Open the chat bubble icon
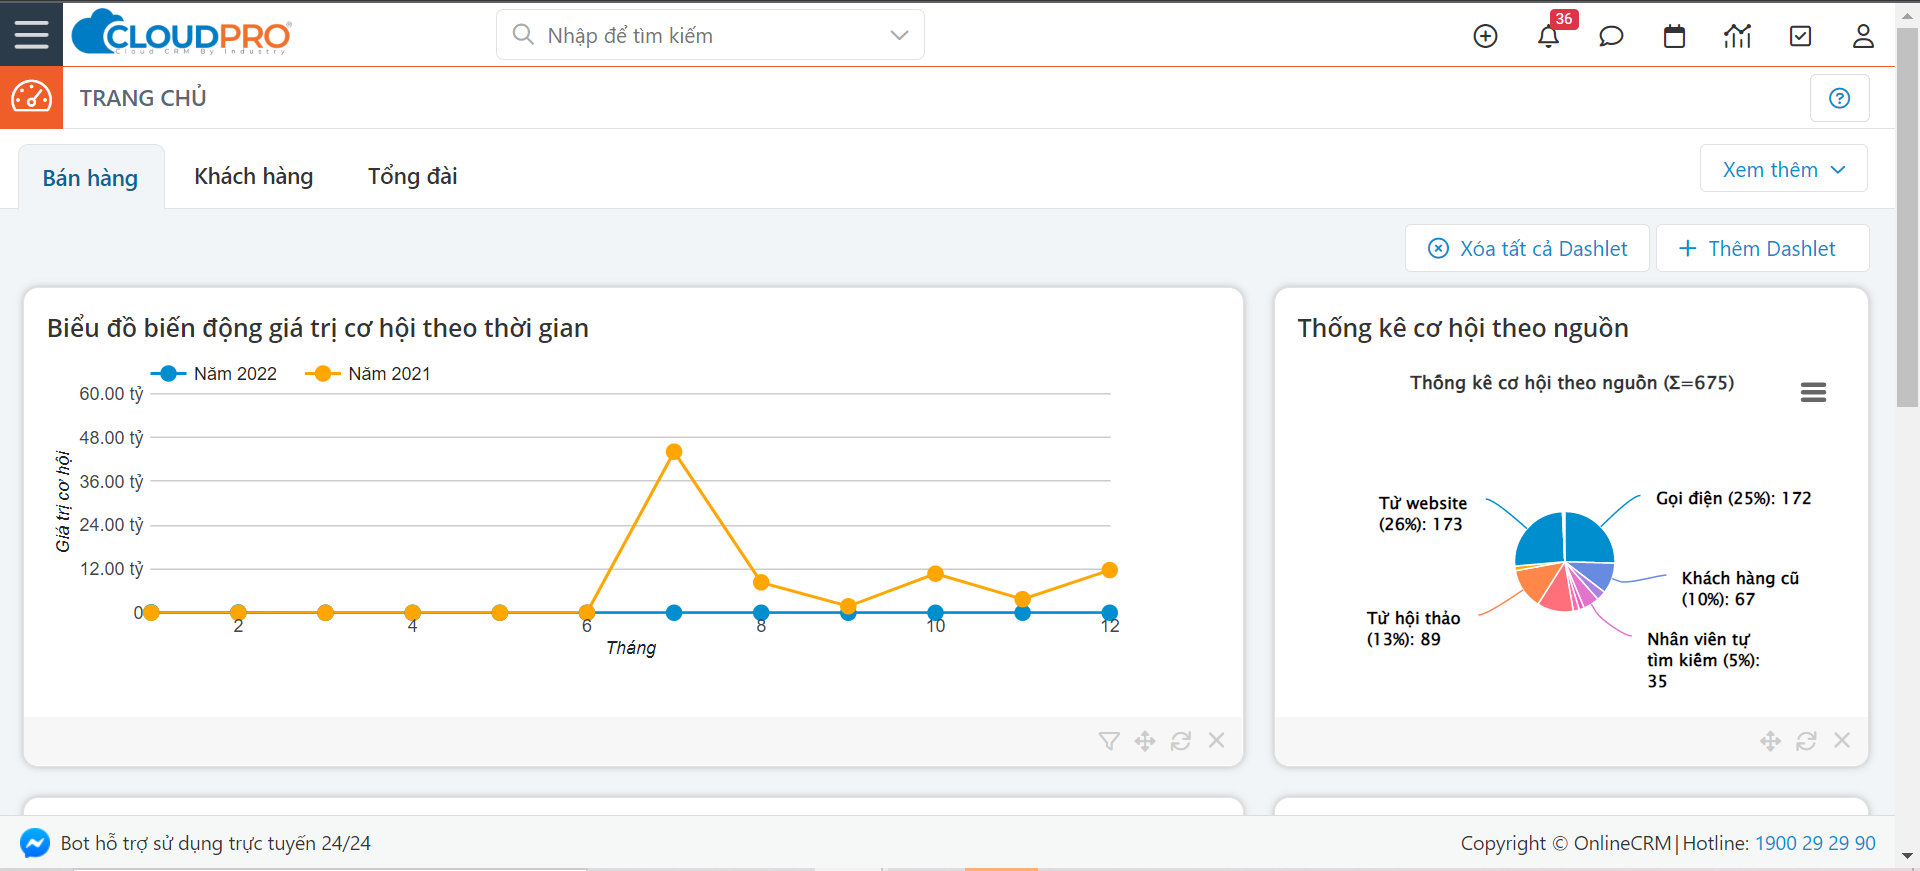This screenshot has width=1920, height=871. pos(1611,36)
